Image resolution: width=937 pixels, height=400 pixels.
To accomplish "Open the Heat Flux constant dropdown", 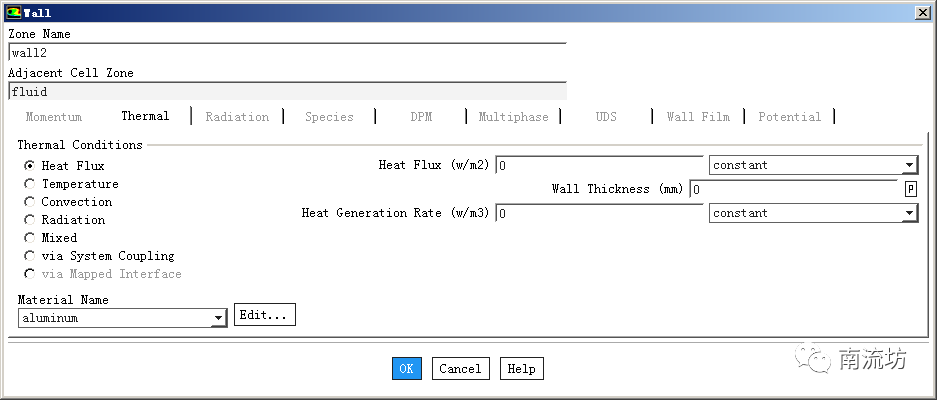I will 812,165.
